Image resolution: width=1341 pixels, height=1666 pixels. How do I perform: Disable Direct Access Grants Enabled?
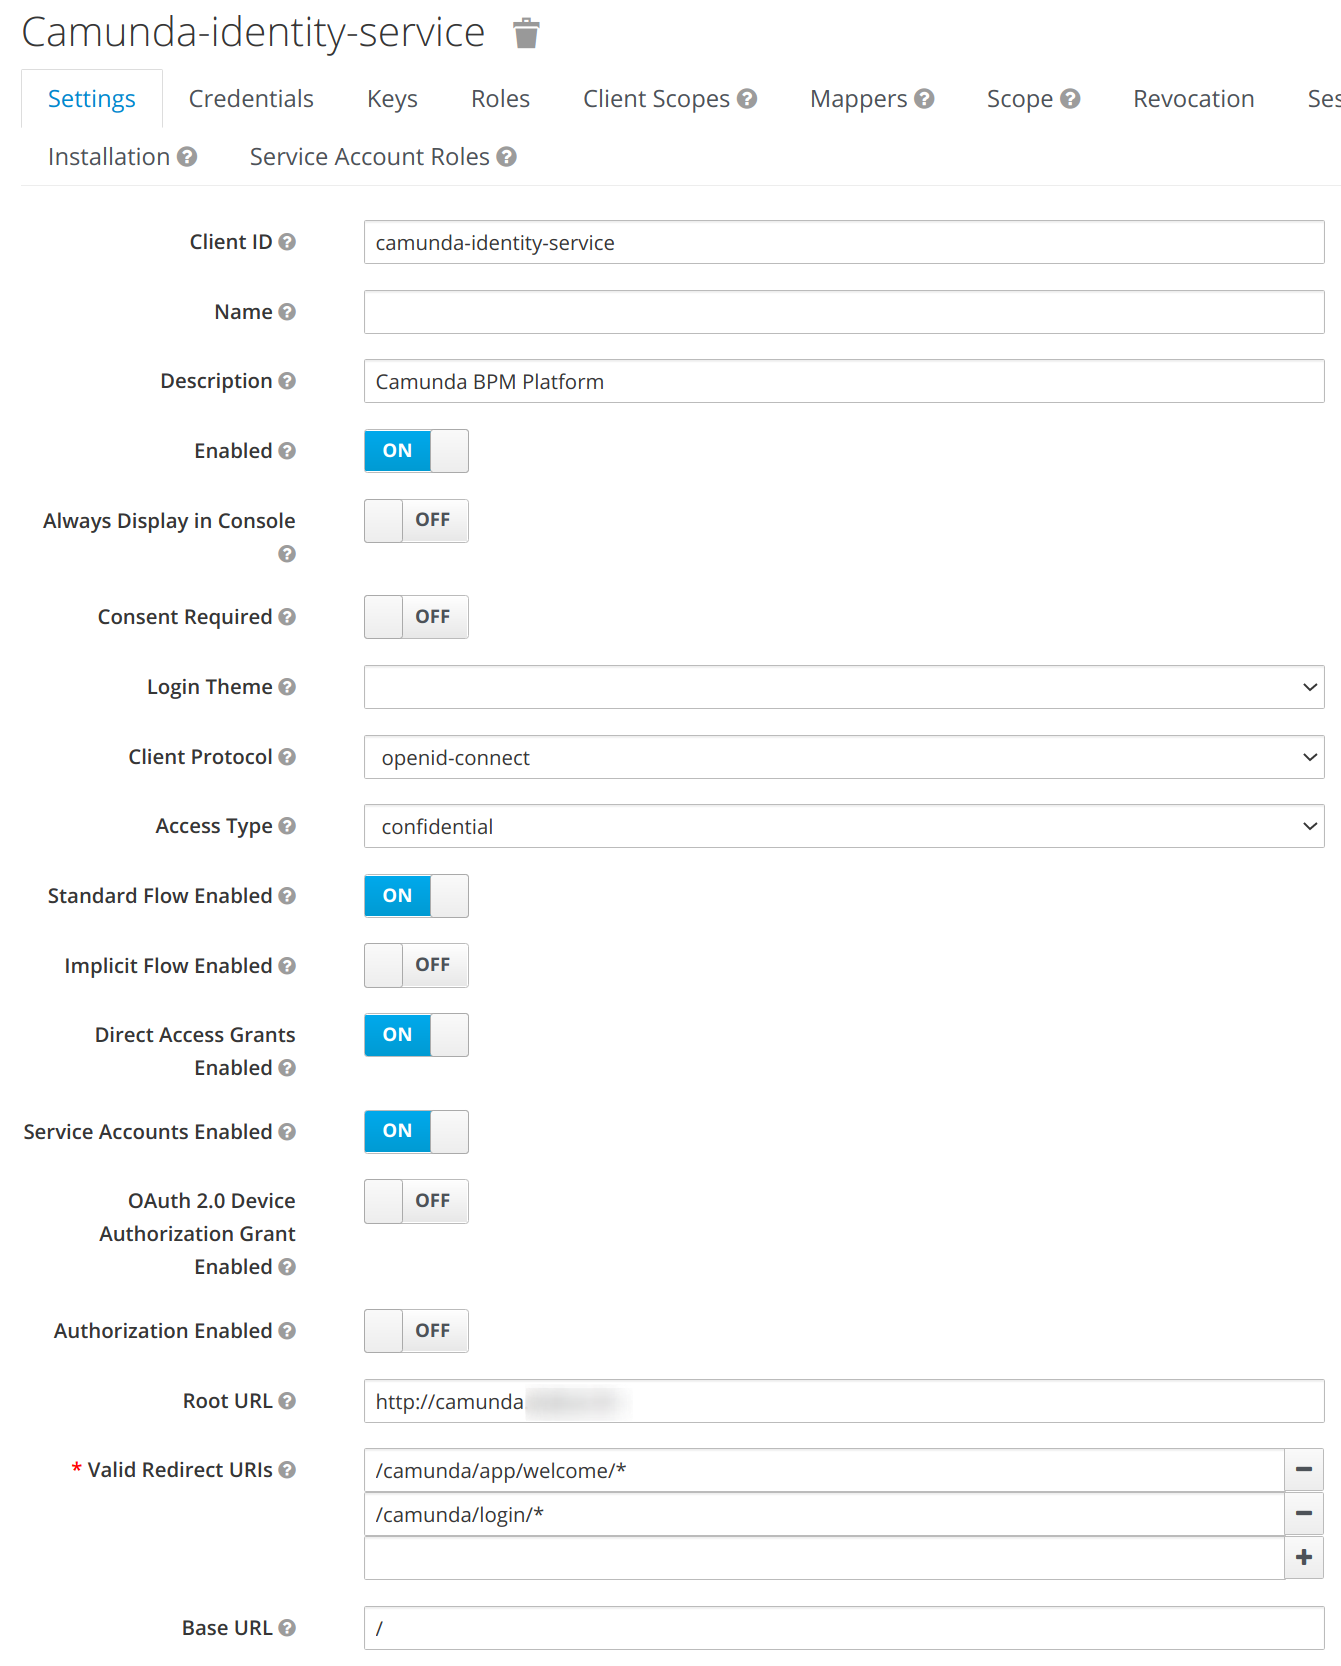415,1035
